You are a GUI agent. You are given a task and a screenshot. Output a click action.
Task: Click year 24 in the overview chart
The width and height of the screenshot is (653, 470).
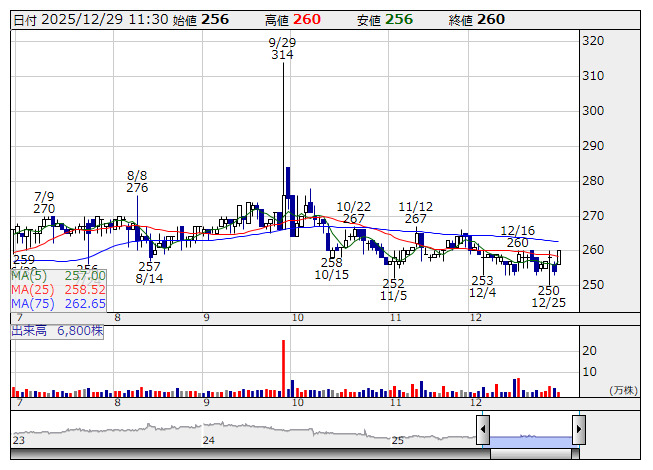coord(209,440)
